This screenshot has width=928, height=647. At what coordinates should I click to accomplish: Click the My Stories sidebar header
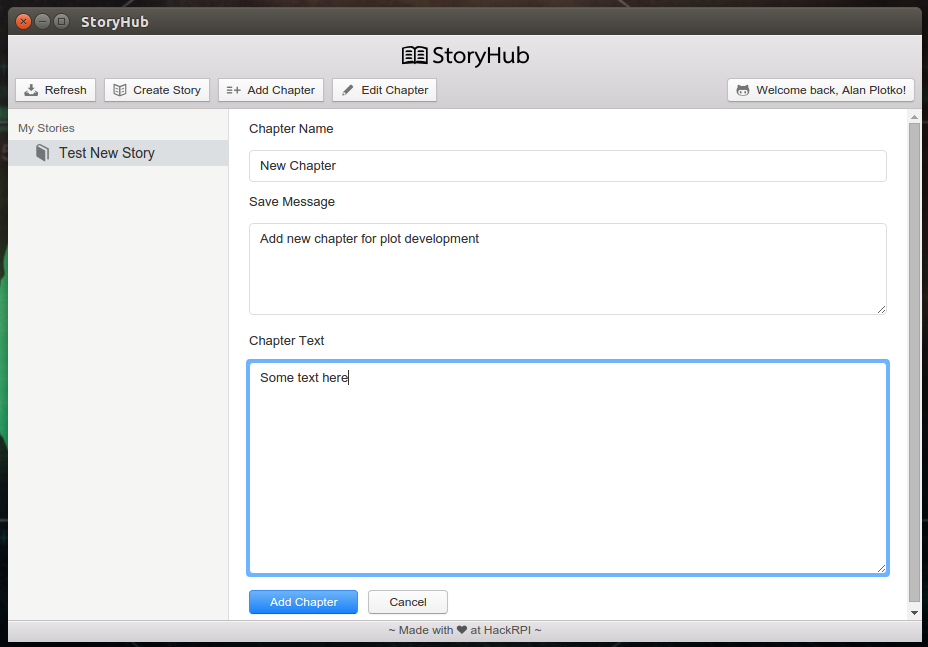click(x=45, y=128)
